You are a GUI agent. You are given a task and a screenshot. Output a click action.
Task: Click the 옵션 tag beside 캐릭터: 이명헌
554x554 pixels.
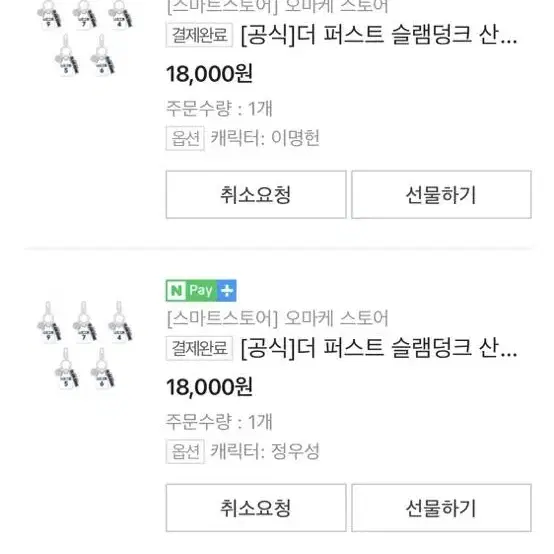[x=185, y=138]
